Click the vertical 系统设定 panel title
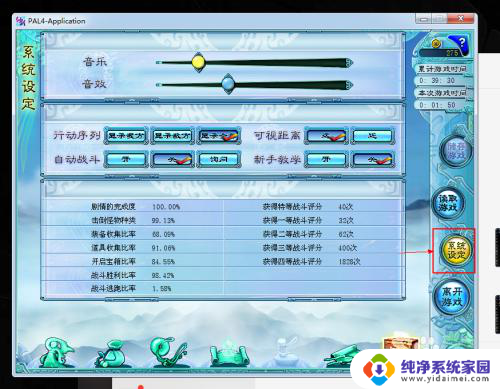This screenshot has width=500, height=389. pyautogui.click(x=29, y=78)
